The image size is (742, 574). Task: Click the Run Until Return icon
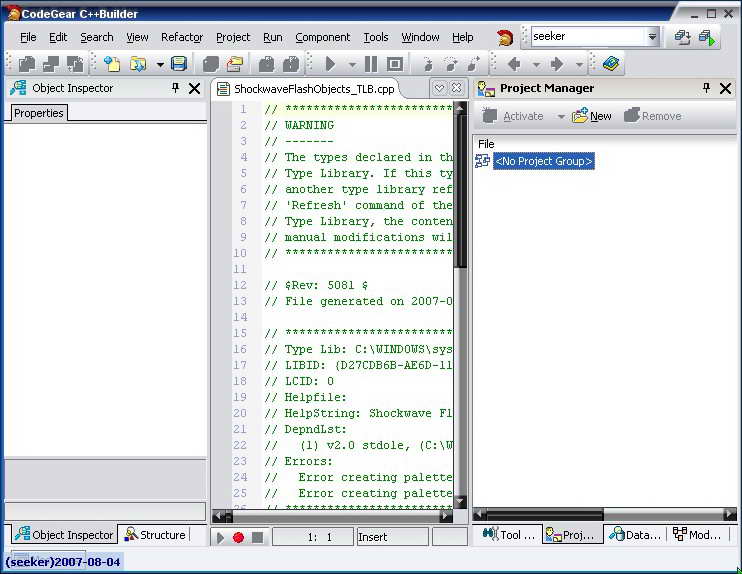pyautogui.click(x=474, y=64)
